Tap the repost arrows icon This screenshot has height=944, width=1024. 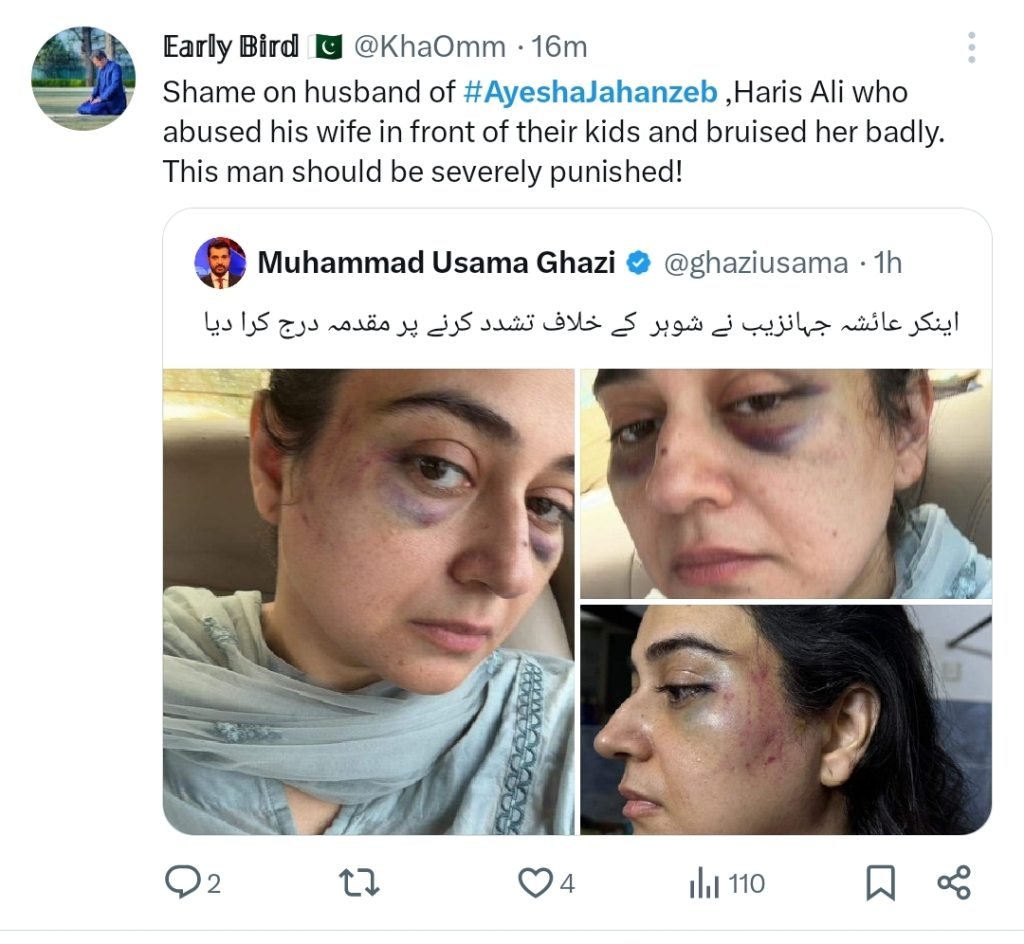(x=359, y=883)
